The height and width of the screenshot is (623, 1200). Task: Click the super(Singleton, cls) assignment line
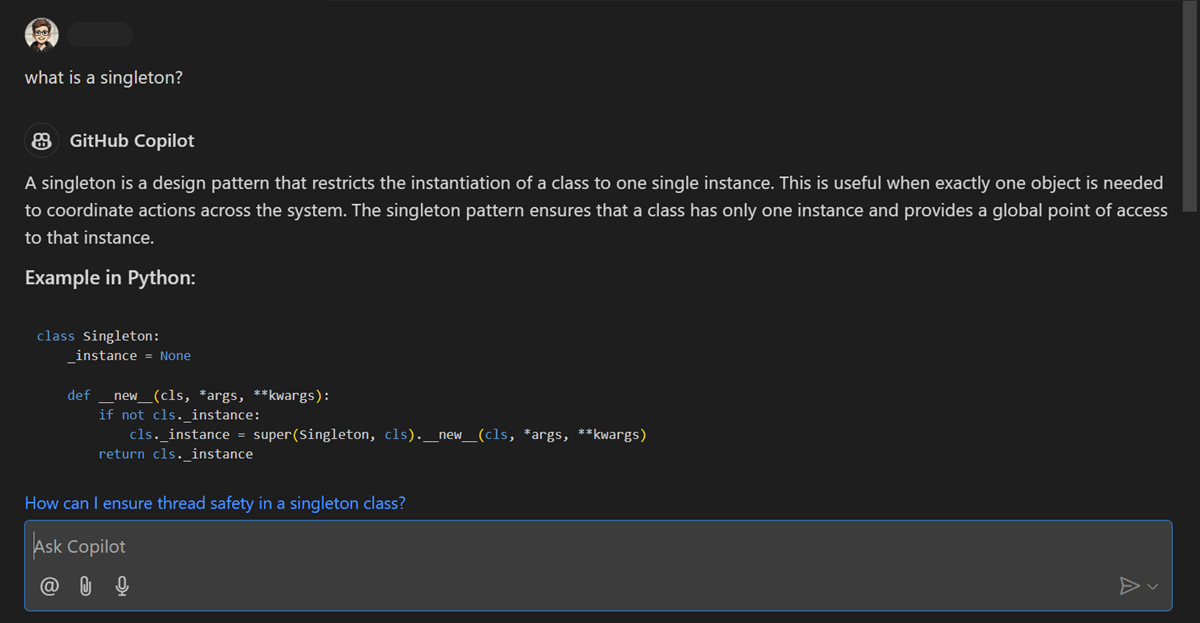pyautogui.click(x=388, y=434)
